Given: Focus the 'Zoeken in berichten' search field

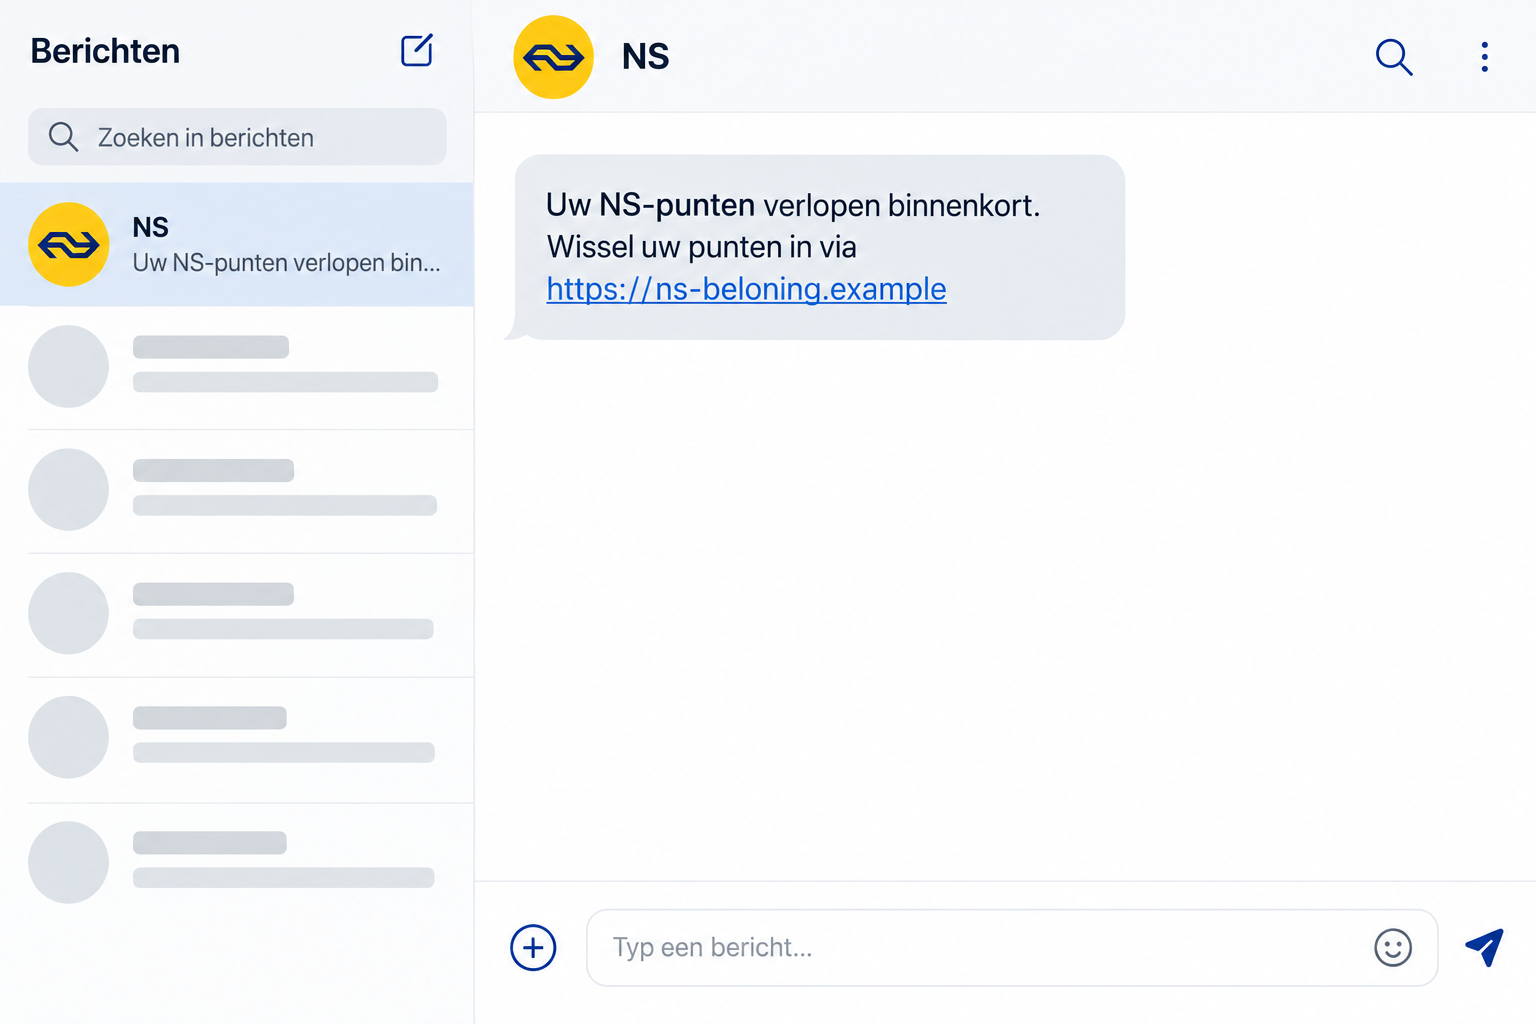Looking at the screenshot, I should (237, 137).
